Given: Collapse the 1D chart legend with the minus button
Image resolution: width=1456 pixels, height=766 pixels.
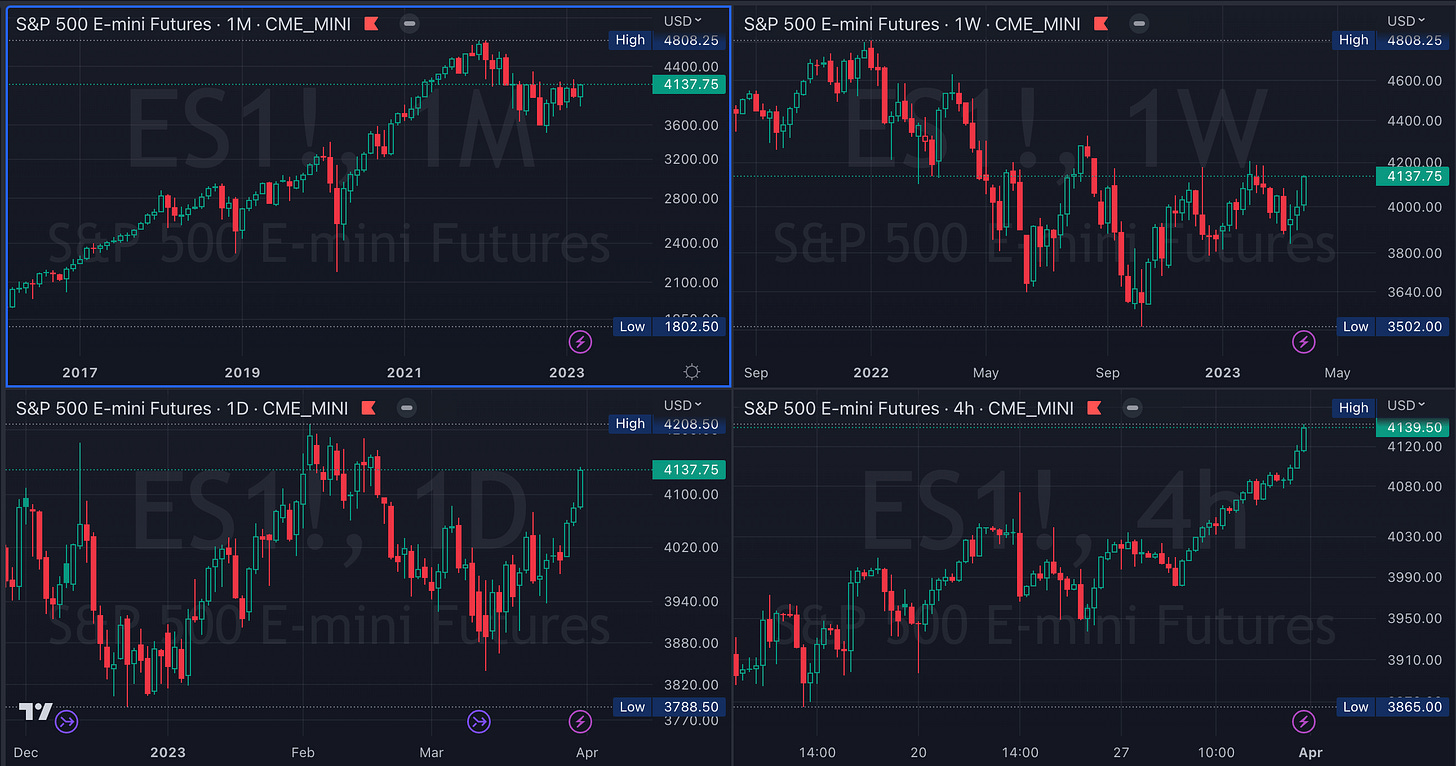Looking at the screenshot, I should coord(405,408).
